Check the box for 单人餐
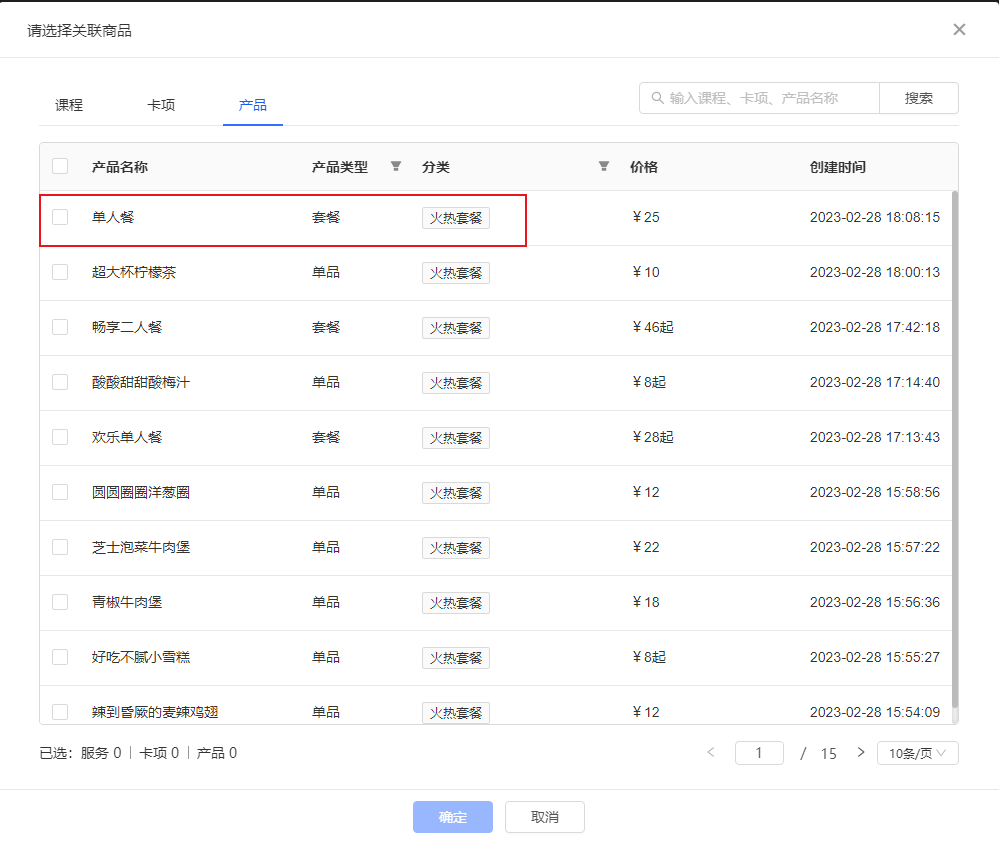Image resolution: width=999 pixels, height=842 pixels. pos(60,217)
